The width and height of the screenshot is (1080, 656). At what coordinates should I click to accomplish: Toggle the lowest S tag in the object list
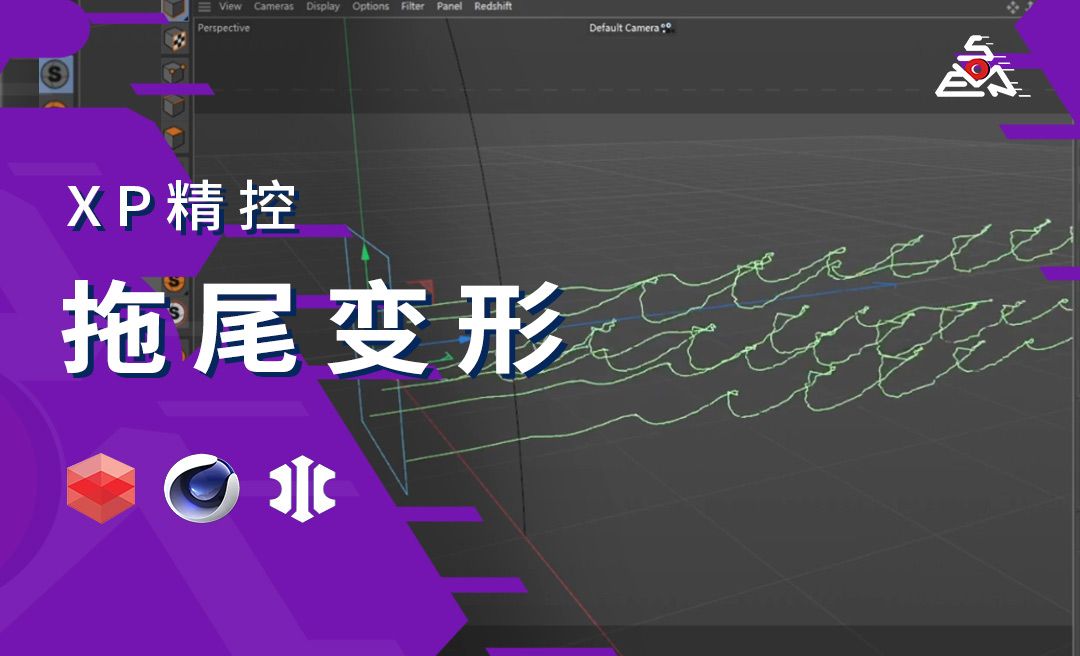(x=177, y=312)
